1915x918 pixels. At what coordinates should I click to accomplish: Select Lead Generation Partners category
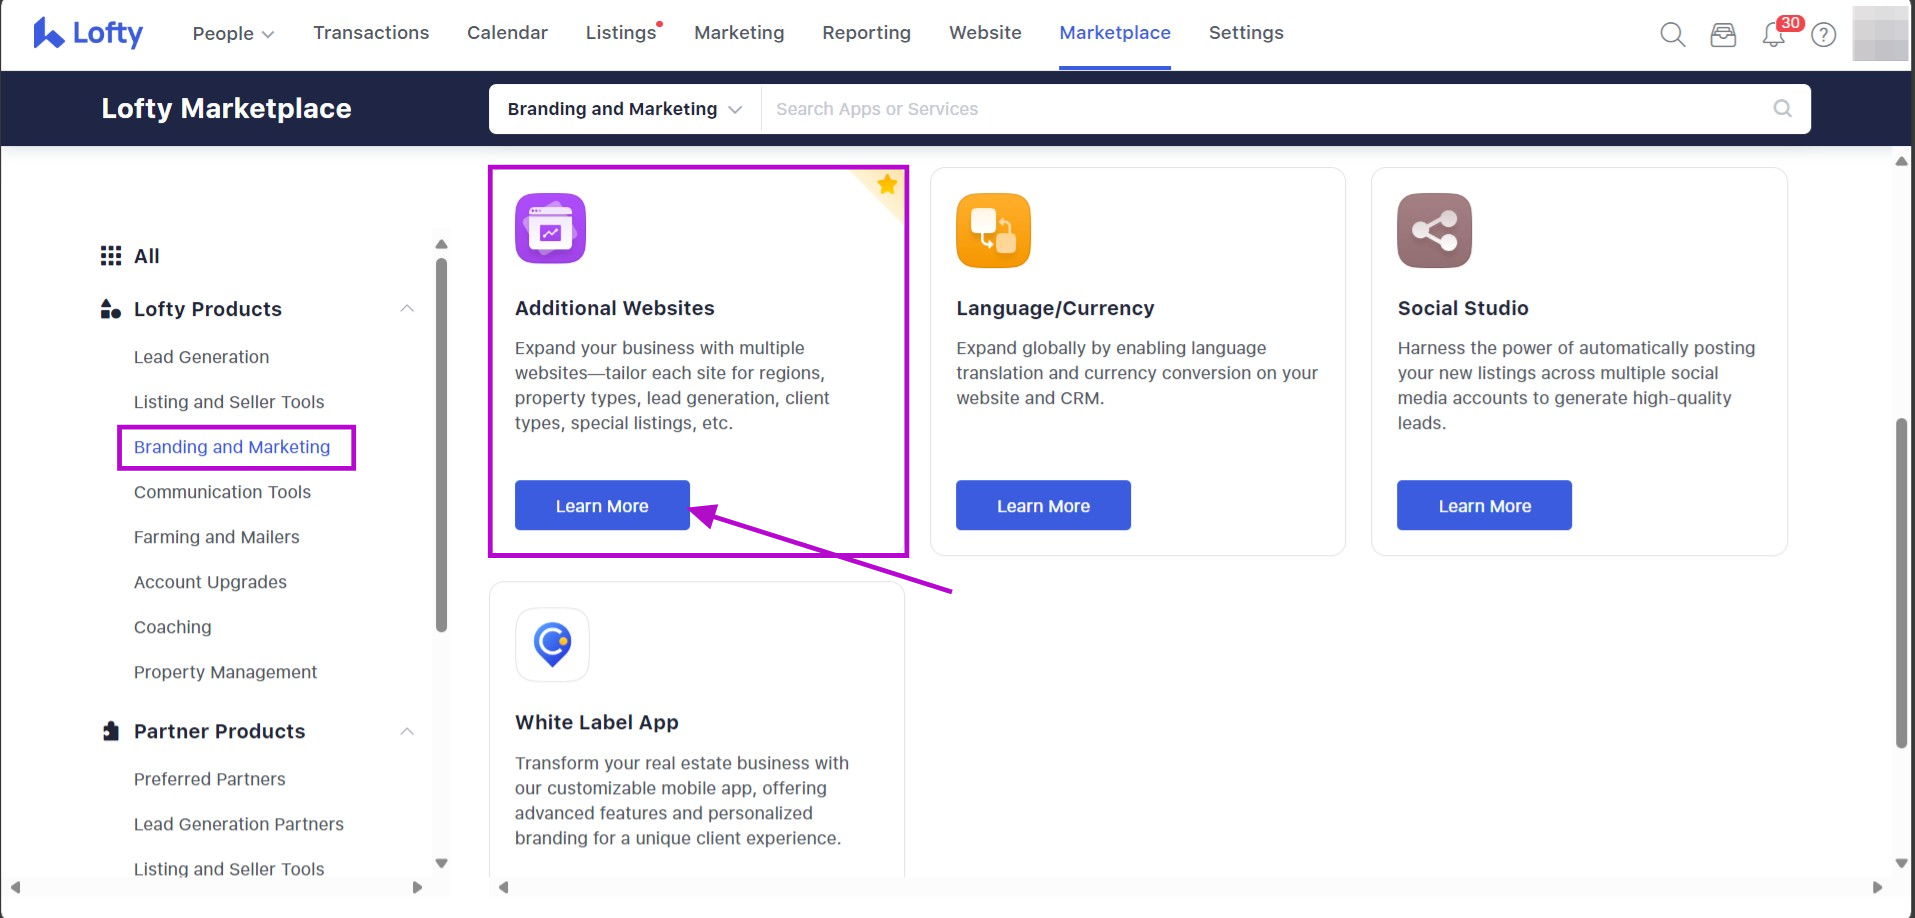point(239,824)
